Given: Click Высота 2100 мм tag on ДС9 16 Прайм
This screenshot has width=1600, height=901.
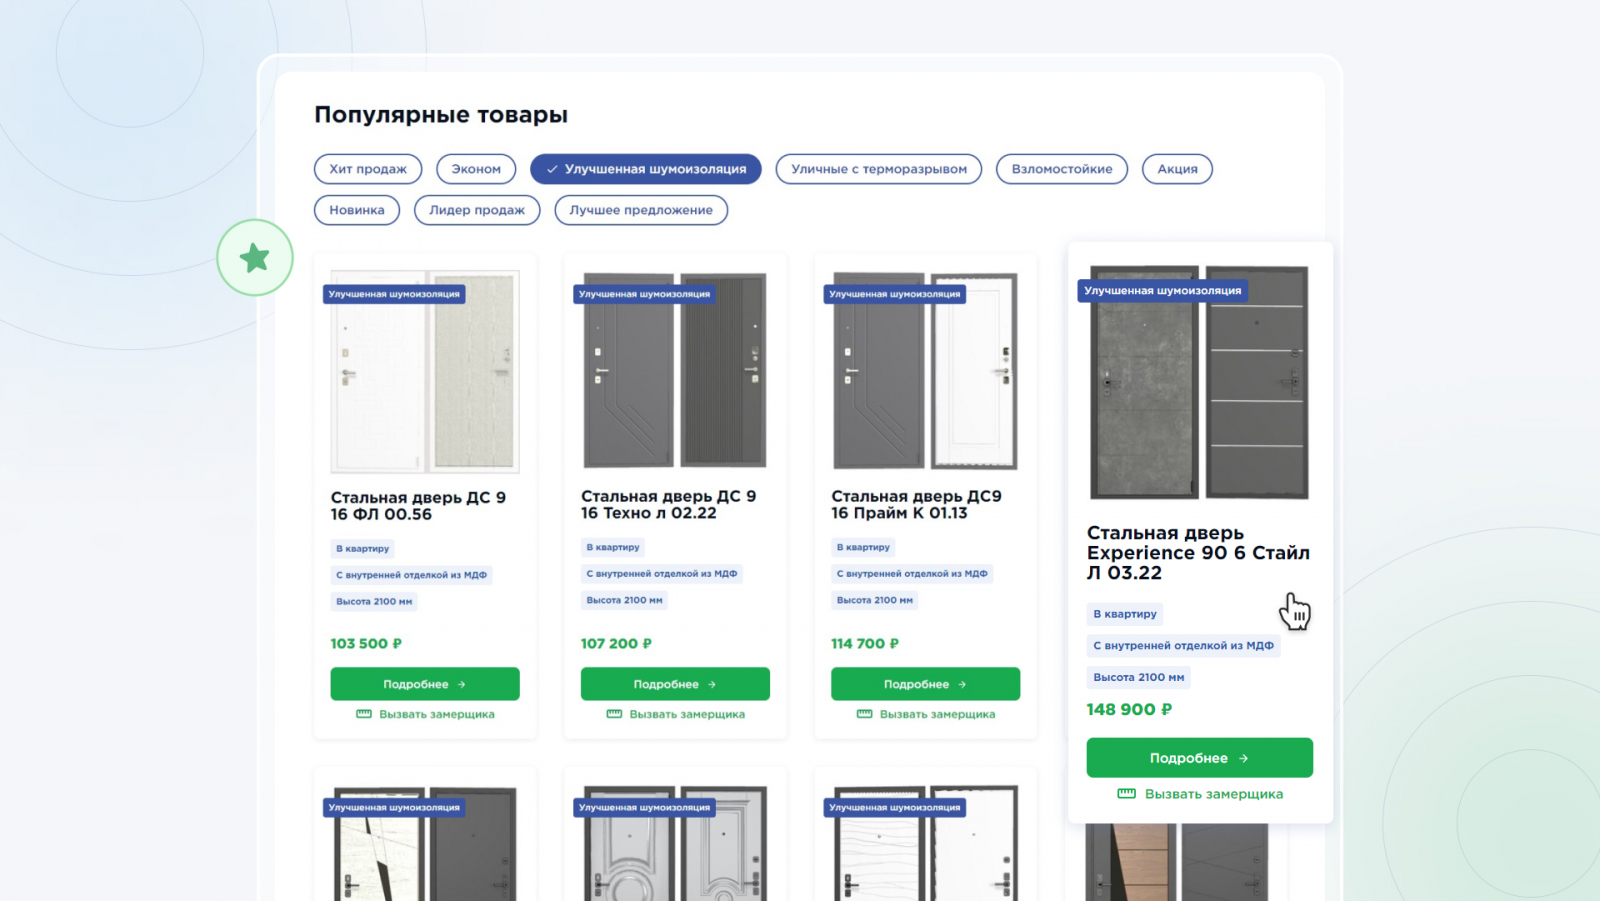Looking at the screenshot, I should [874, 601].
